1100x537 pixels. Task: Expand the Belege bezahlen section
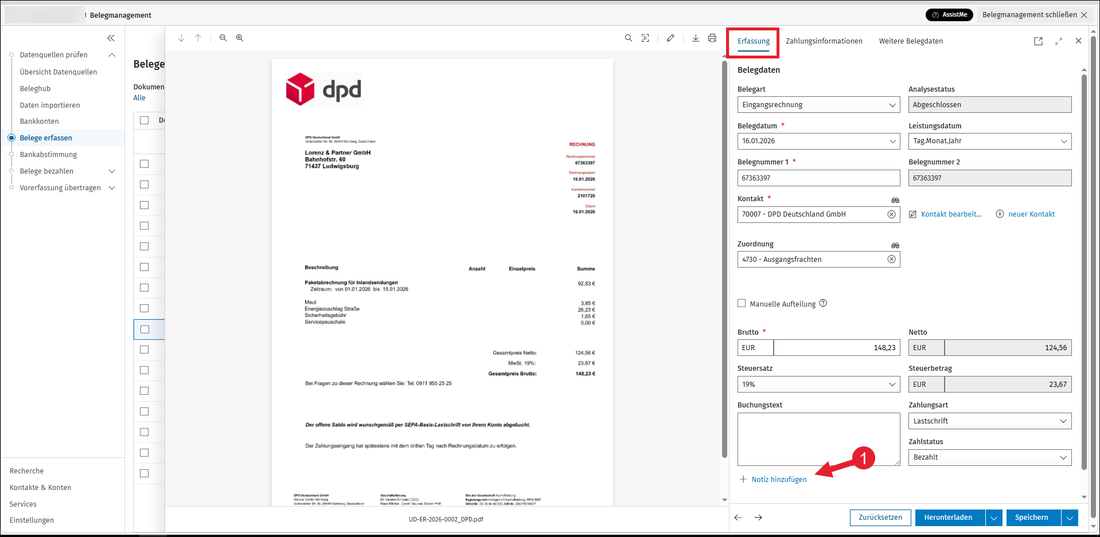112,171
